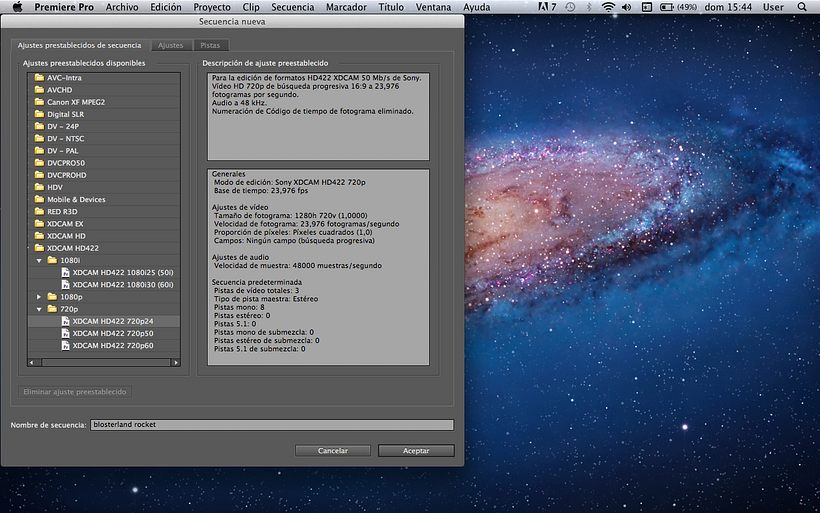Click the Bluetooth menu bar icon

point(589,7)
